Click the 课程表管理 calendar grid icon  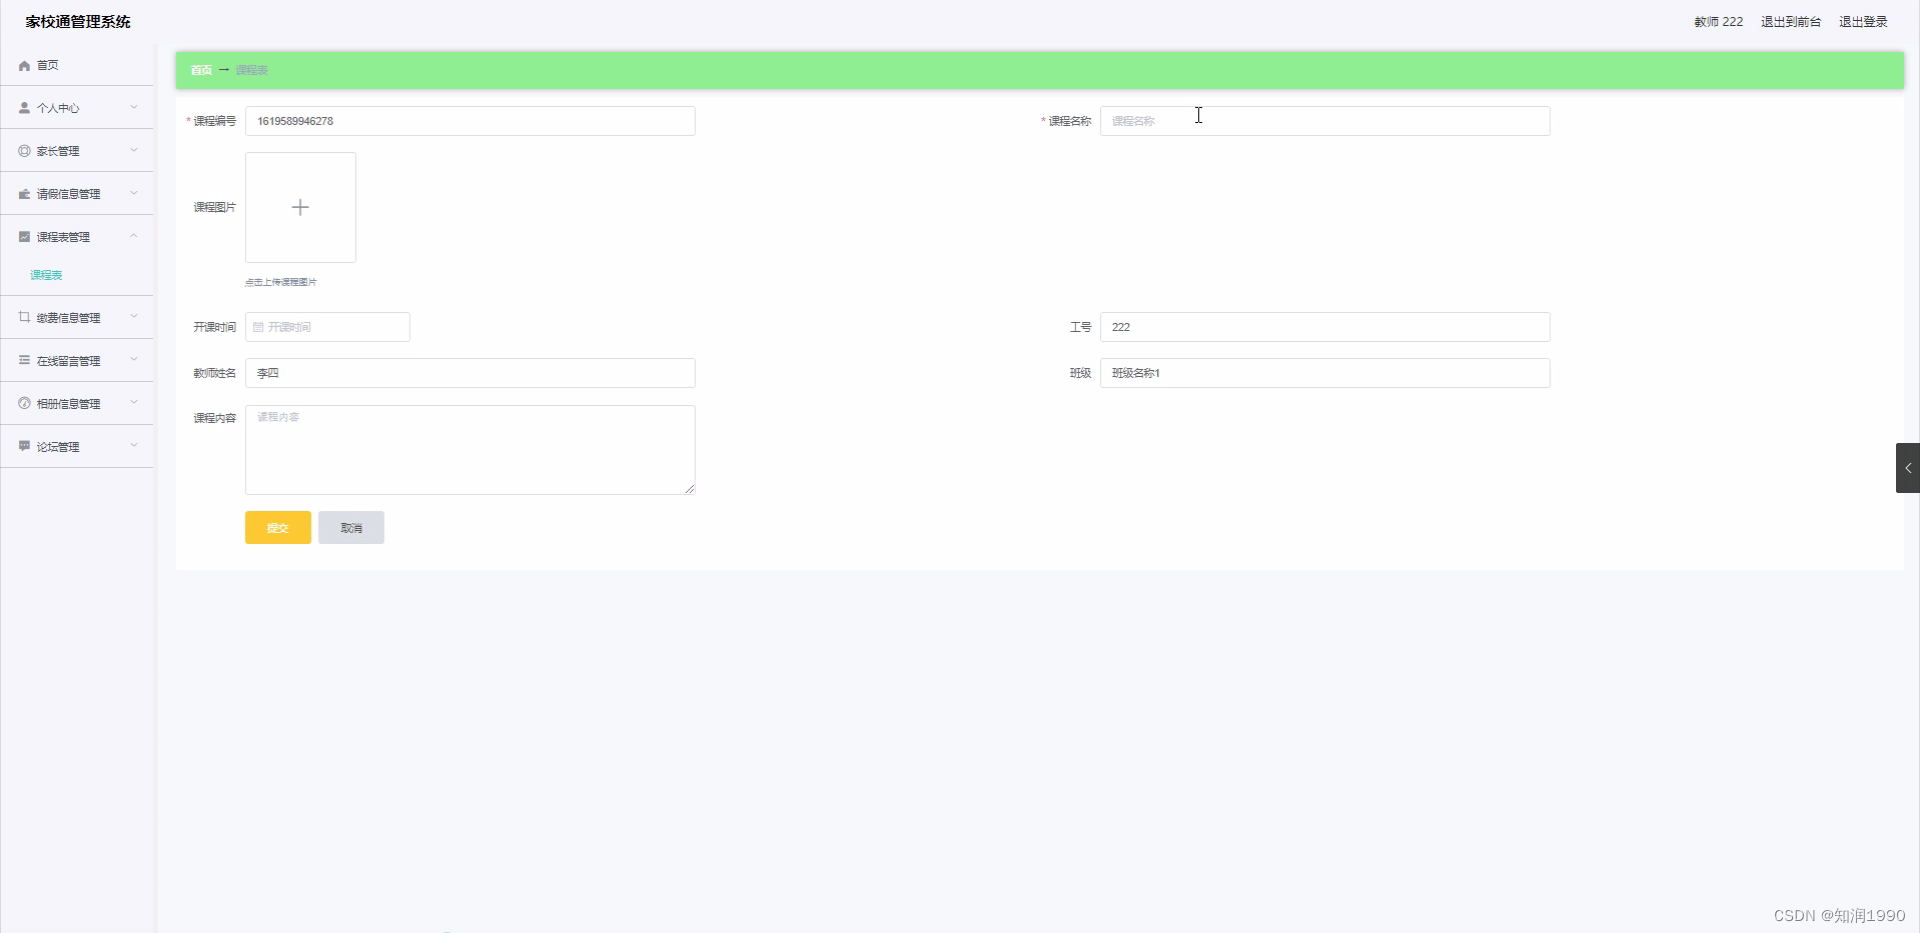pyautogui.click(x=23, y=237)
